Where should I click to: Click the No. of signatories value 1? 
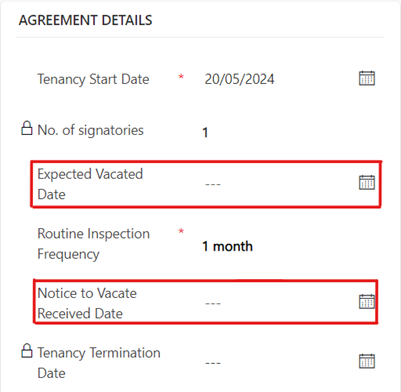coord(205,132)
